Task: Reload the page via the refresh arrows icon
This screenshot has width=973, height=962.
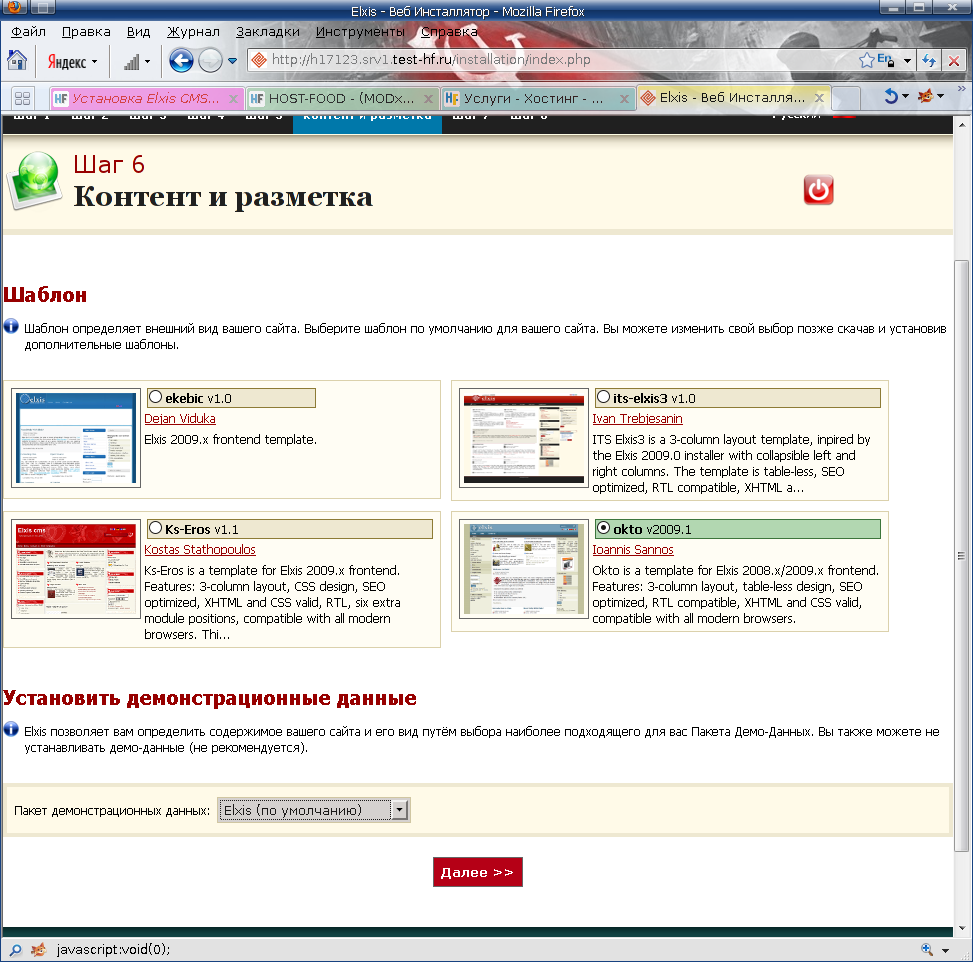Action: [929, 61]
